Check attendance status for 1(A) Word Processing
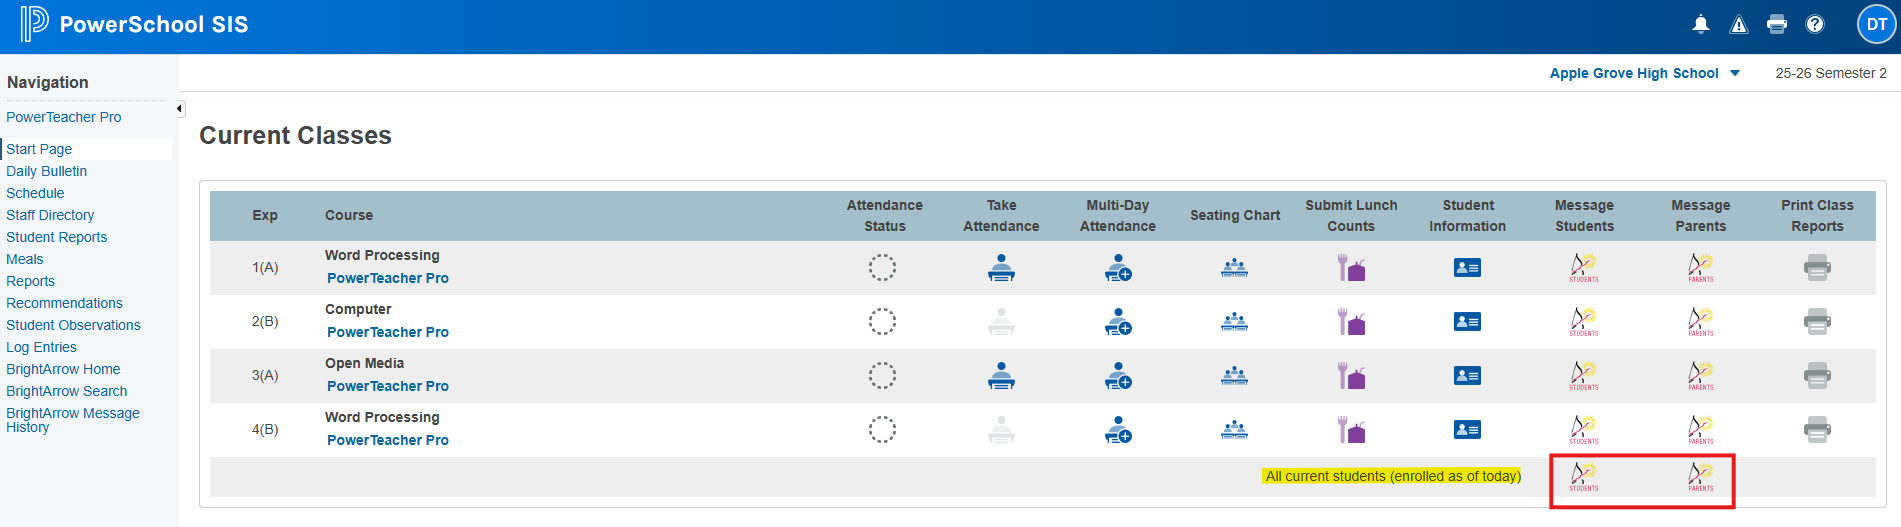The image size is (1901, 527). pyautogui.click(x=882, y=268)
